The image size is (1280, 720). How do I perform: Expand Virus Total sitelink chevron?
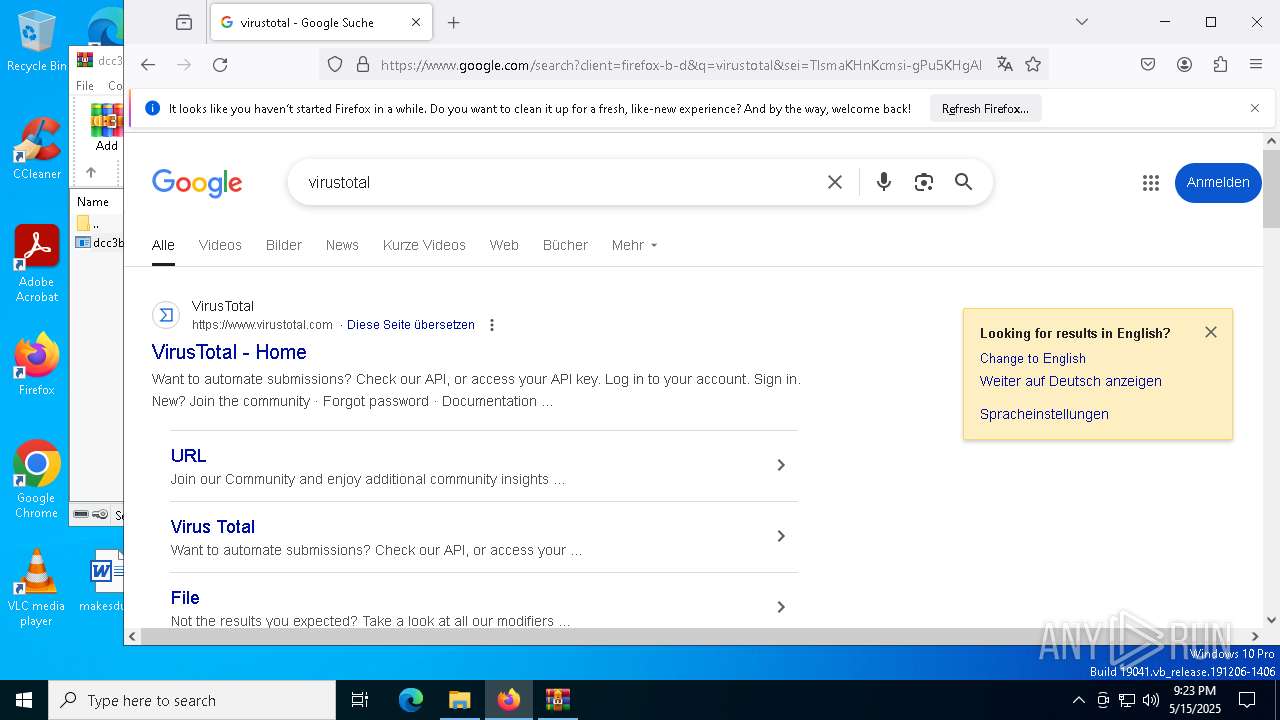coord(781,536)
